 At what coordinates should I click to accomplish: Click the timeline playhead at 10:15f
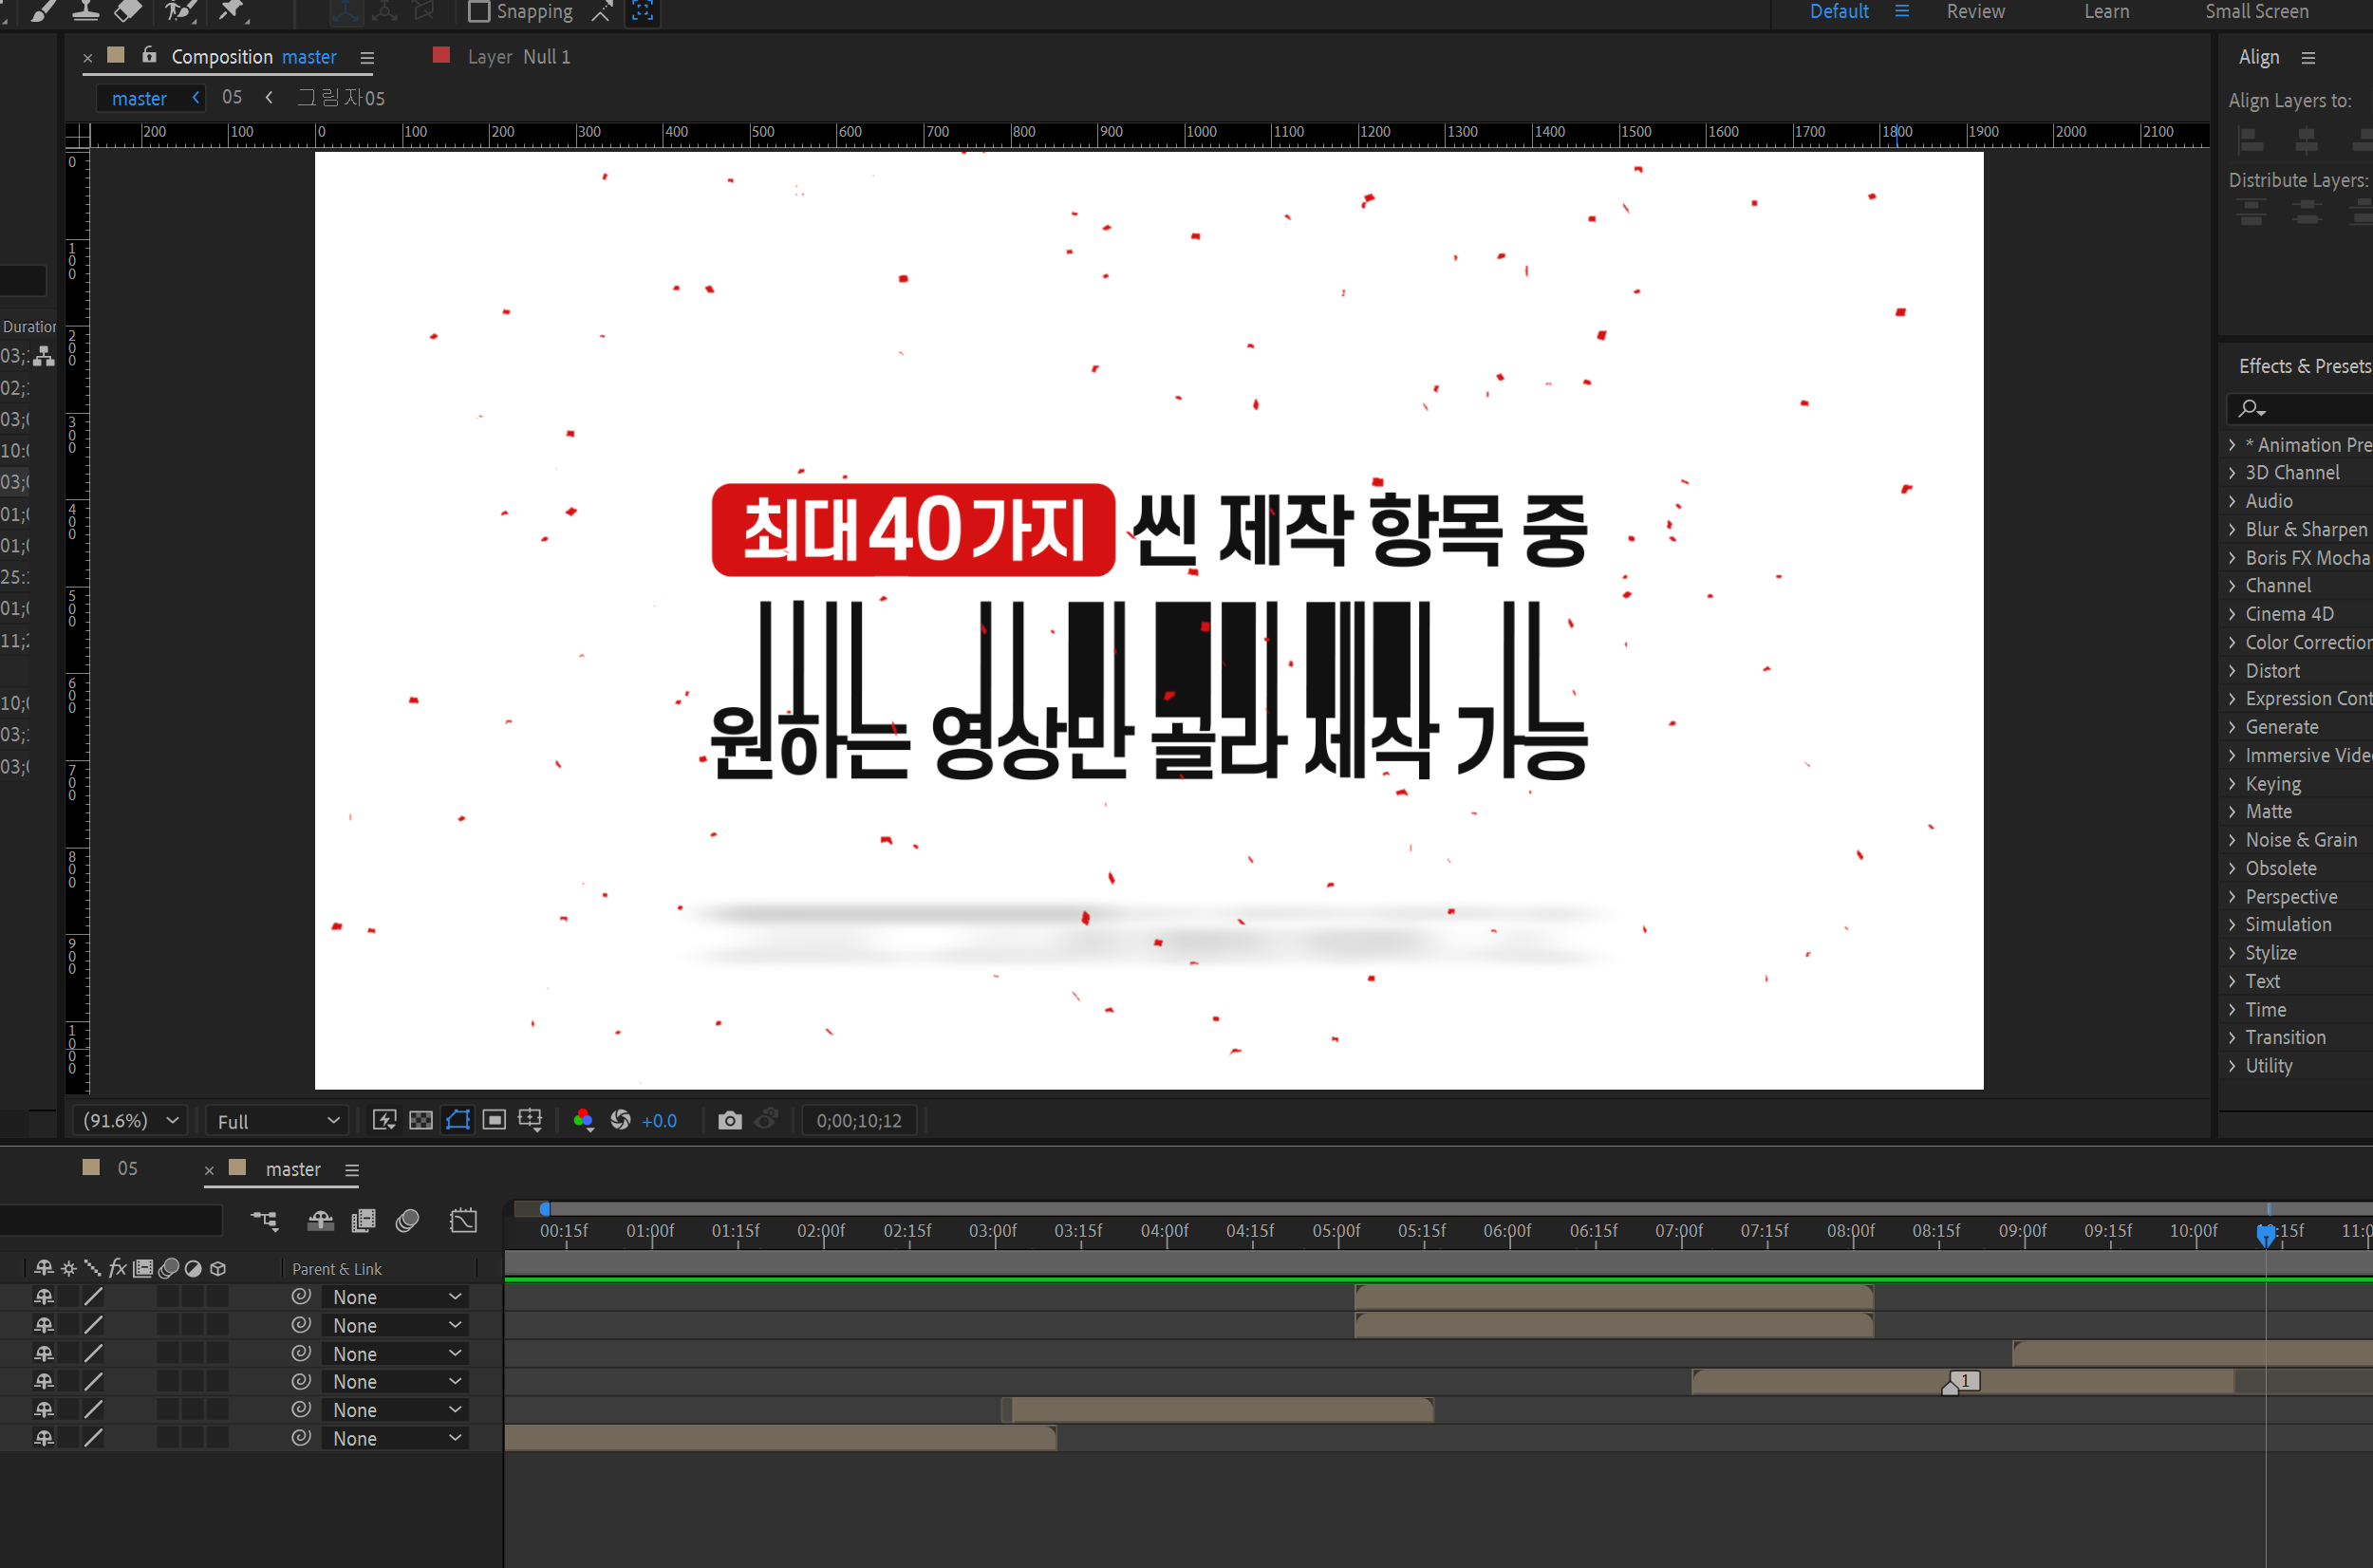pos(2266,1234)
